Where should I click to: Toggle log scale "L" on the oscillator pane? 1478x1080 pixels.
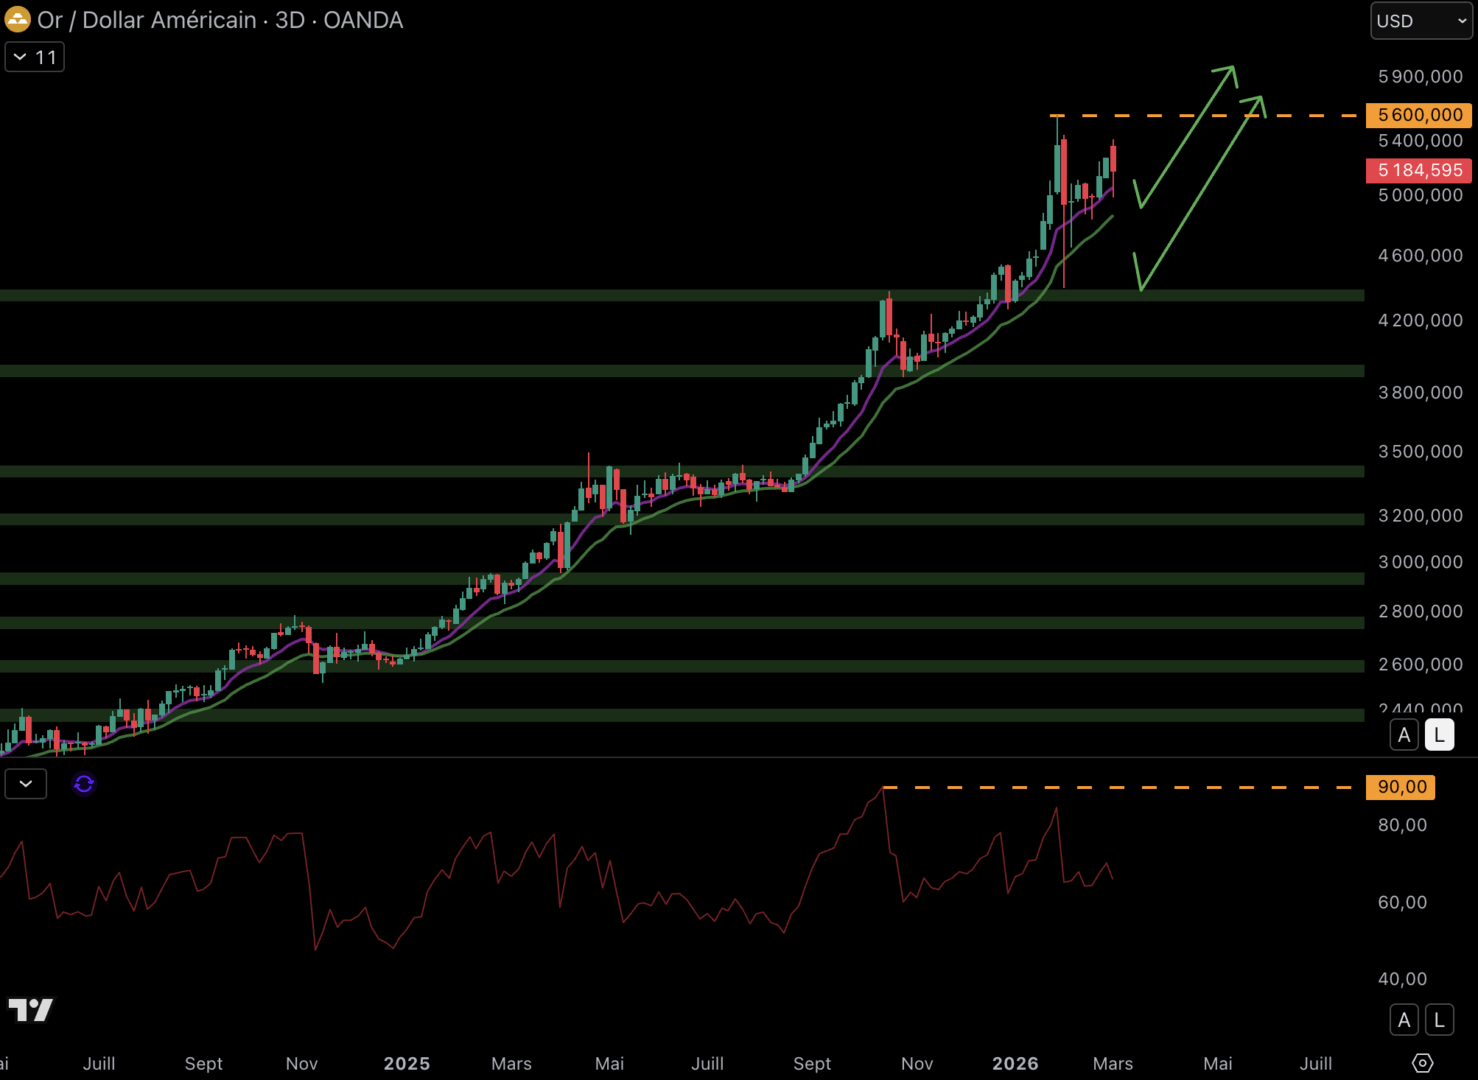click(1439, 1020)
